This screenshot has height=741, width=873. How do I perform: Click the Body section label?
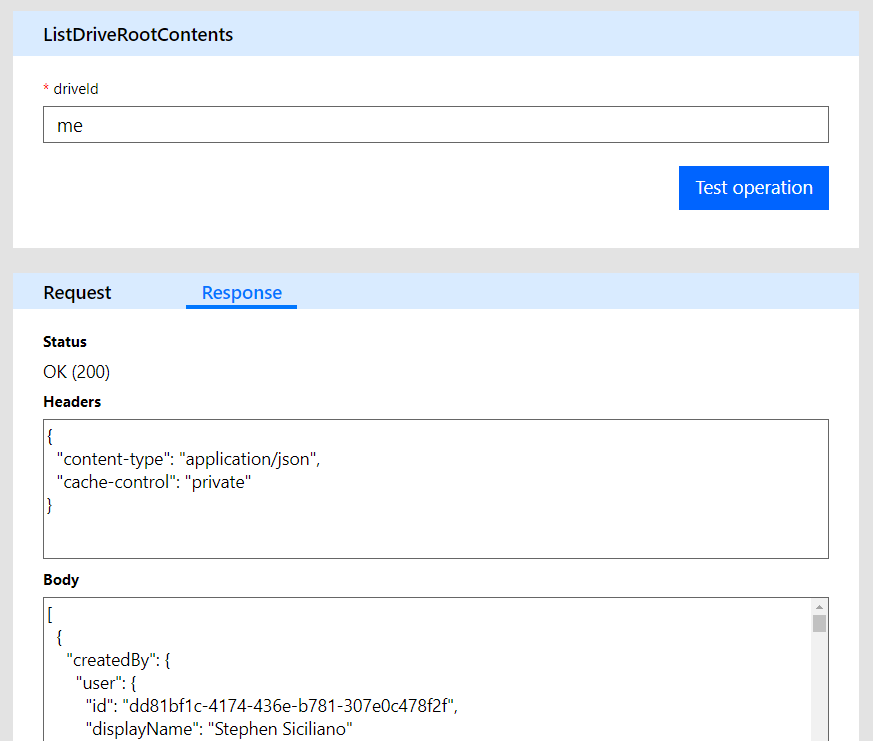(x=61, y=580)
